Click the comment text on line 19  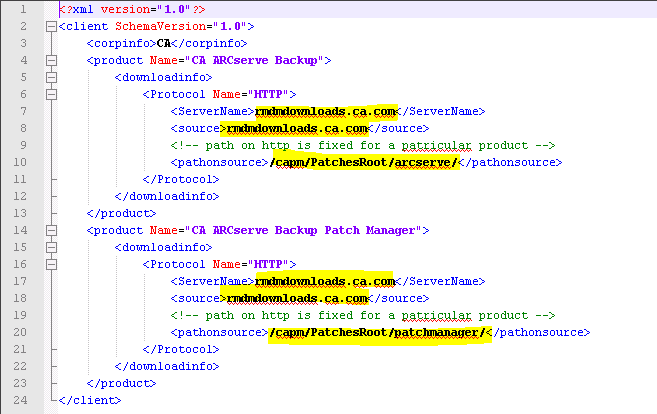point(363,316)
